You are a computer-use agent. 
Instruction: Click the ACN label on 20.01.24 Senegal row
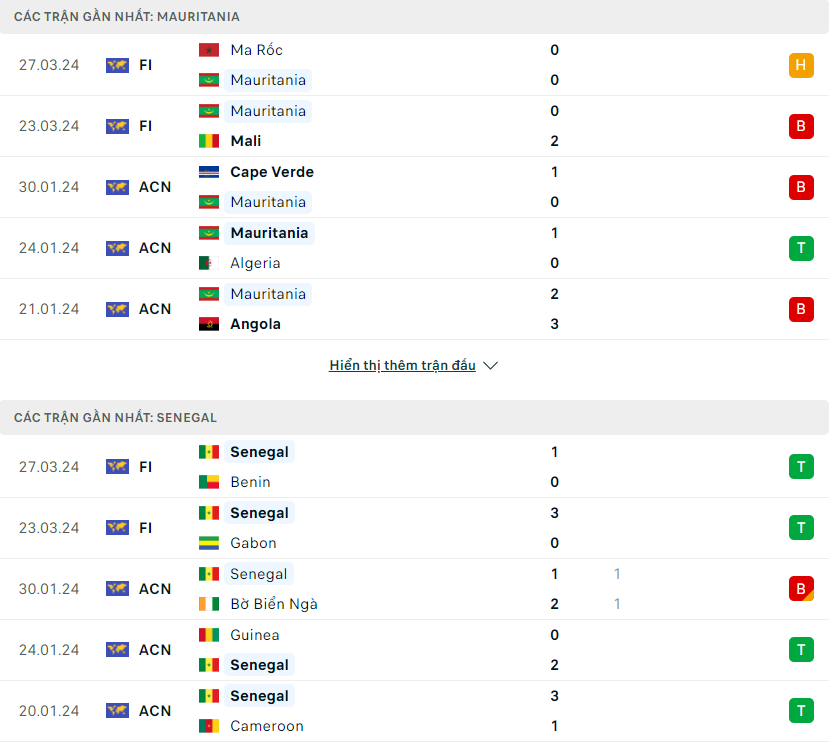coord(155,711)
